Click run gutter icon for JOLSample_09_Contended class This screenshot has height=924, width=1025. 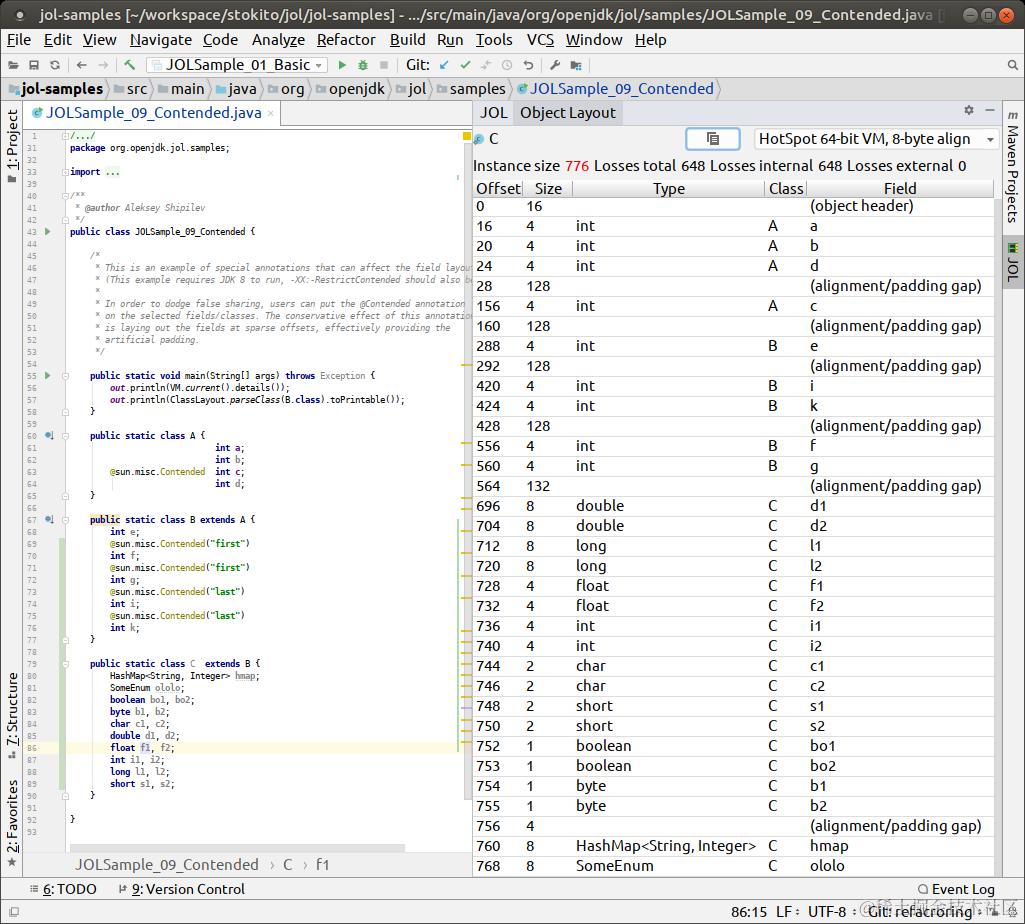pos(47,231)
